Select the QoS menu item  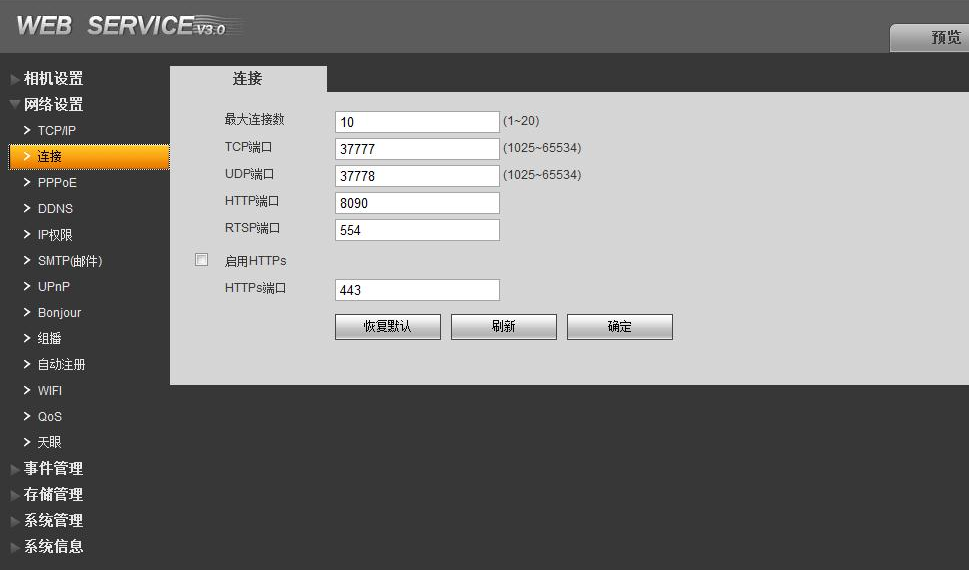coord(50,417)
